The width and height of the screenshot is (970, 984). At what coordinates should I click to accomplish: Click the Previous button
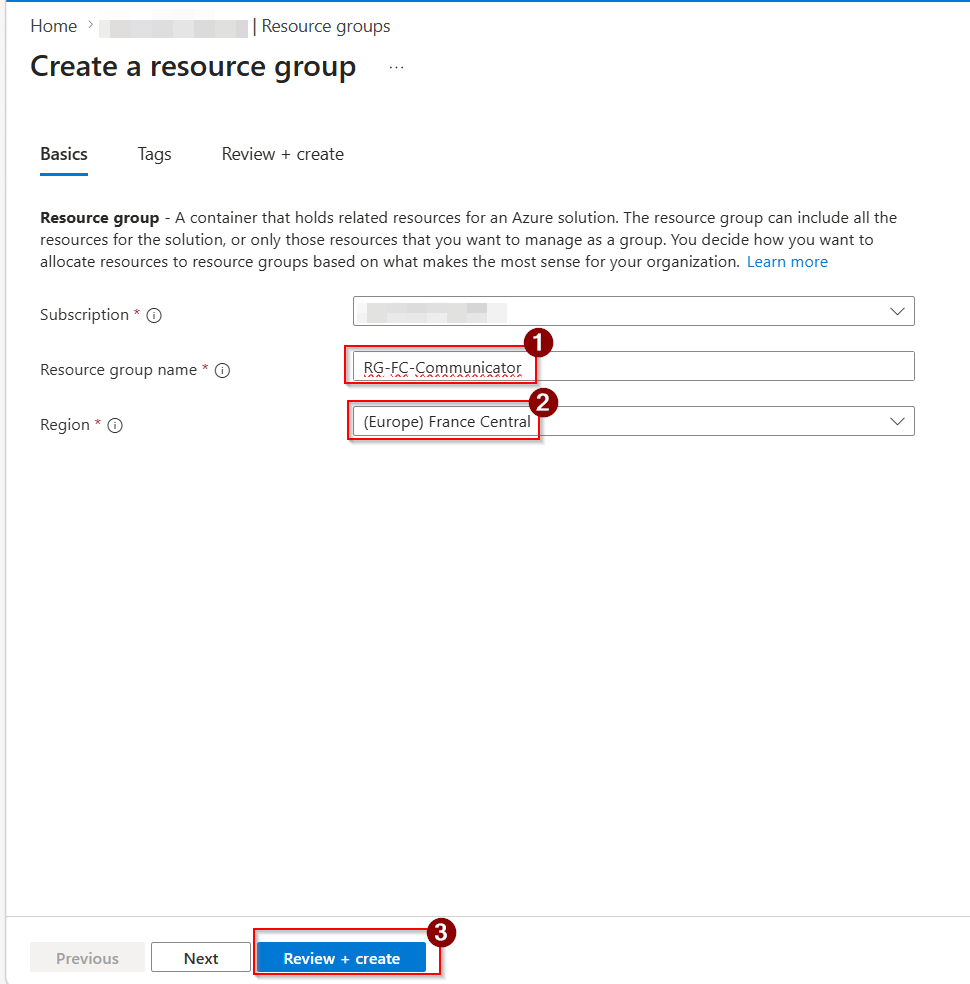coord(87,958)
